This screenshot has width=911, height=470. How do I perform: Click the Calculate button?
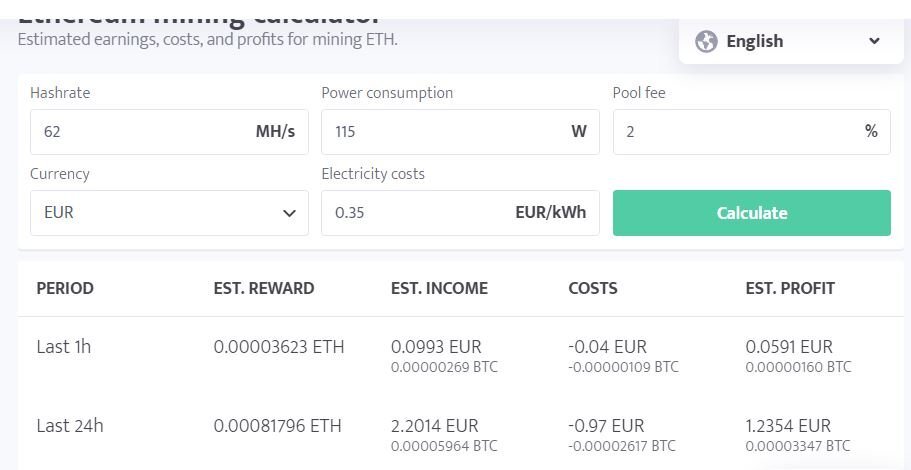point(751,213)
